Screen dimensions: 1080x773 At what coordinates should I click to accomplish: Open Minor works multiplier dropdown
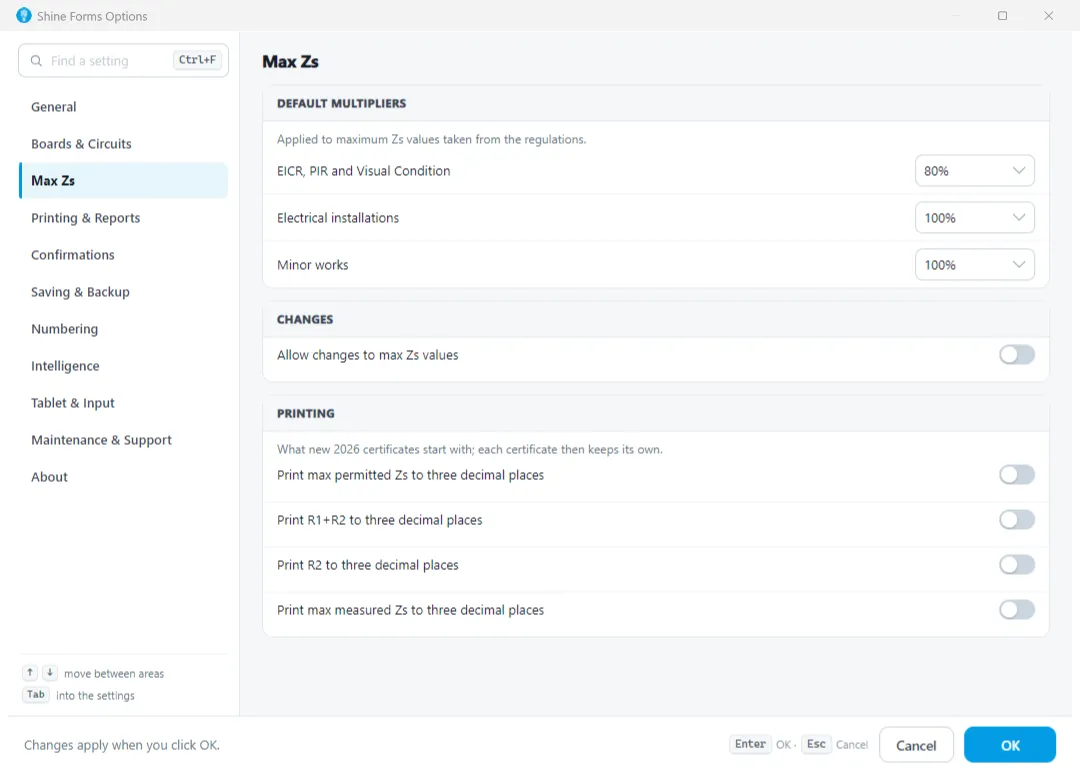click(975, 265)
